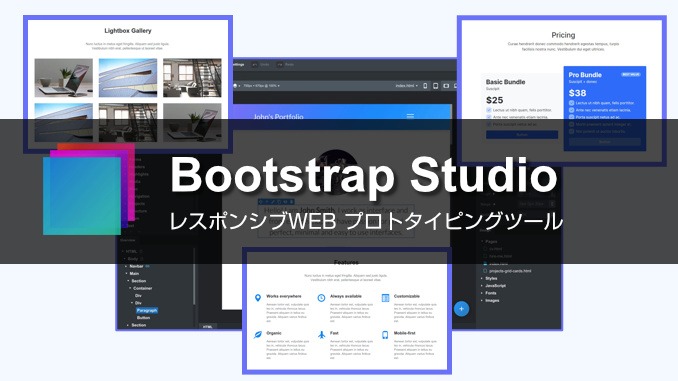Toggle first checkmark in Basic Bundle list
This screenshot has width=678, height=381.
[489, 110]
